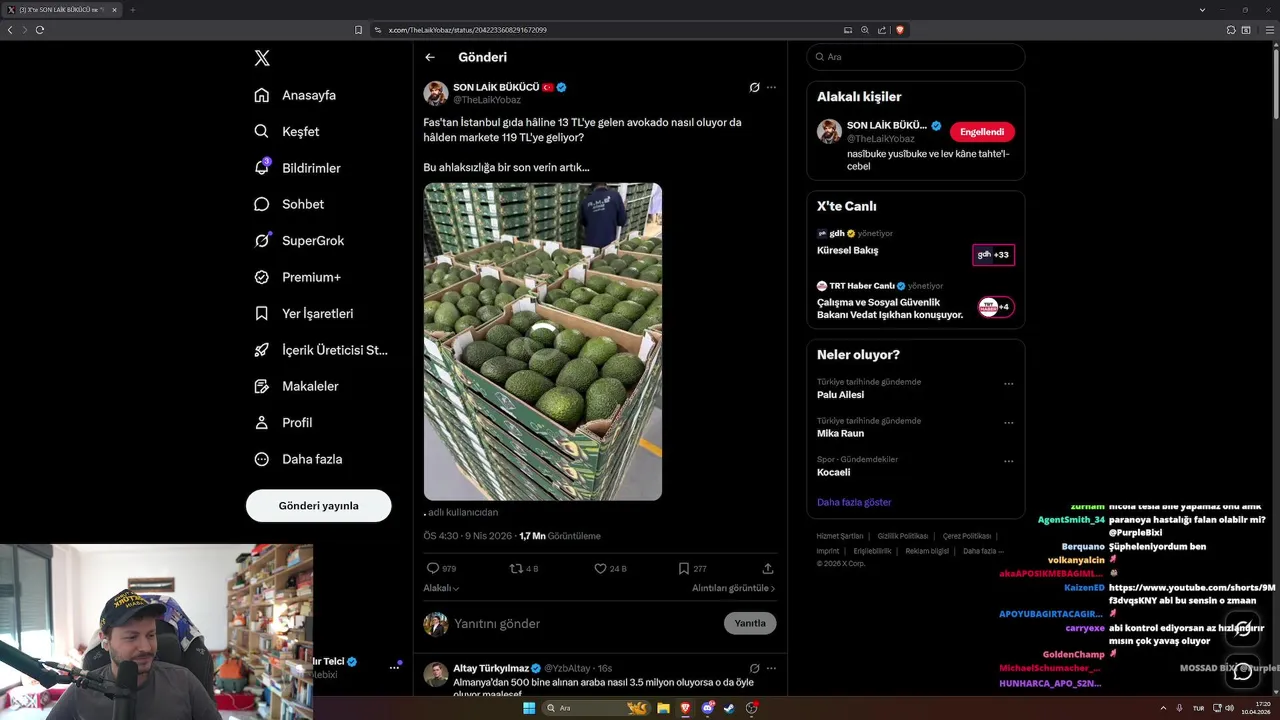This screenshot has width=1280, height=720.
Task: Click the Yanıtla reply button
Action: (750, 623)
